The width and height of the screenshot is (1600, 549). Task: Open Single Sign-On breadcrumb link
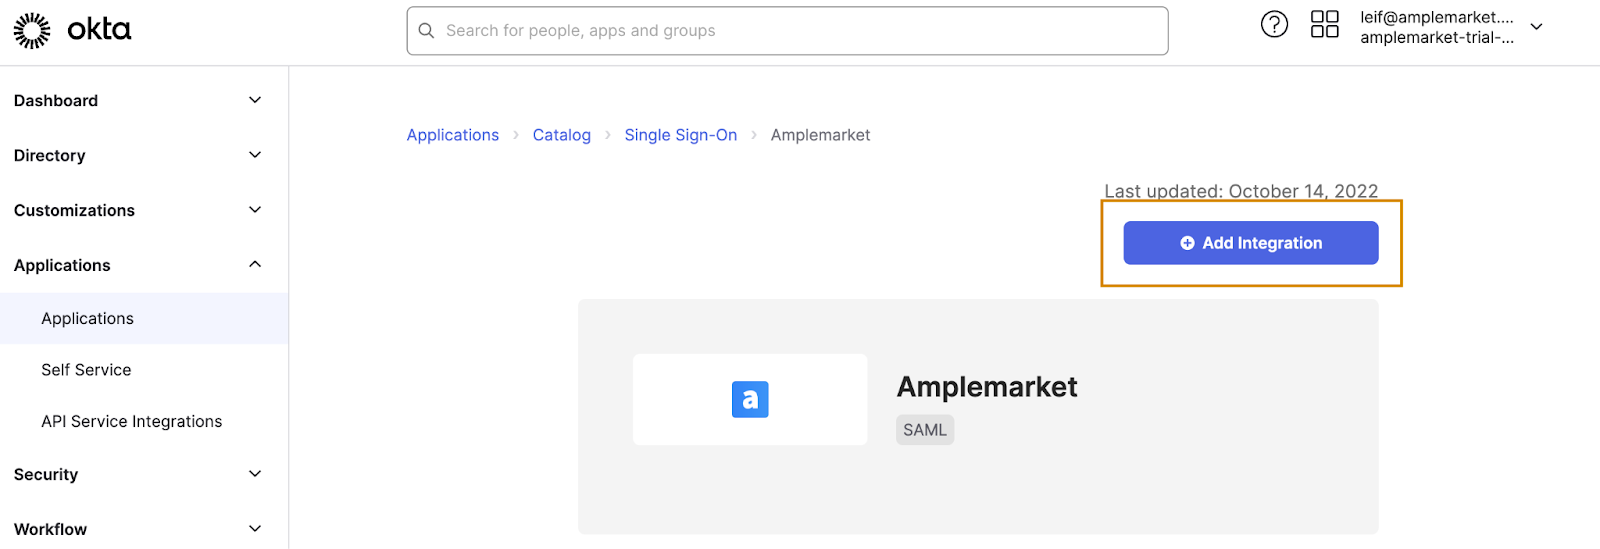[681, 135]
